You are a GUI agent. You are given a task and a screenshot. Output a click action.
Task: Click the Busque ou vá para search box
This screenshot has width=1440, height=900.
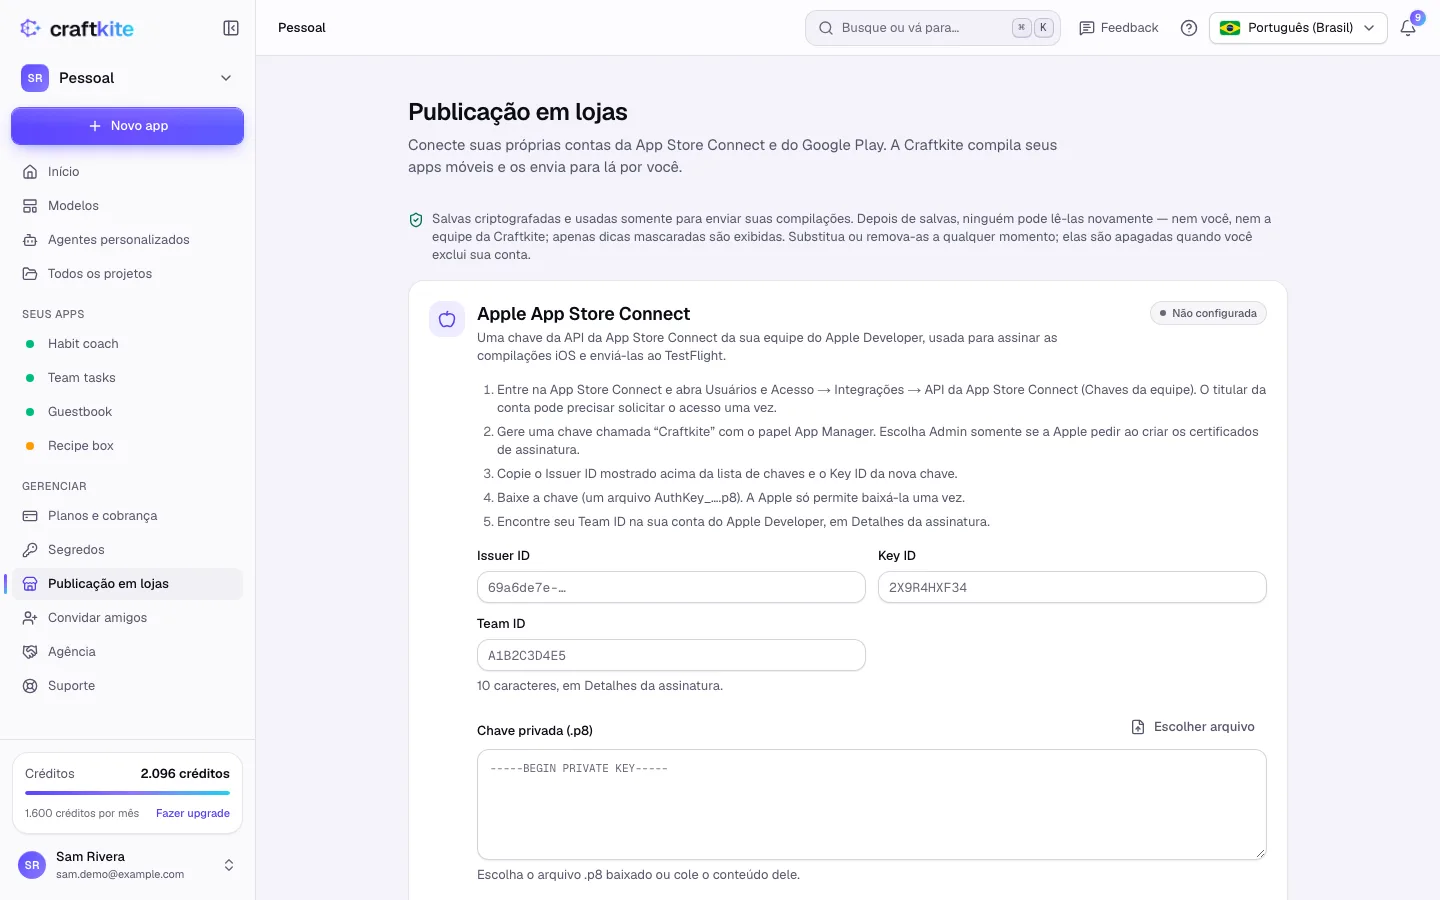coord(932,28)
